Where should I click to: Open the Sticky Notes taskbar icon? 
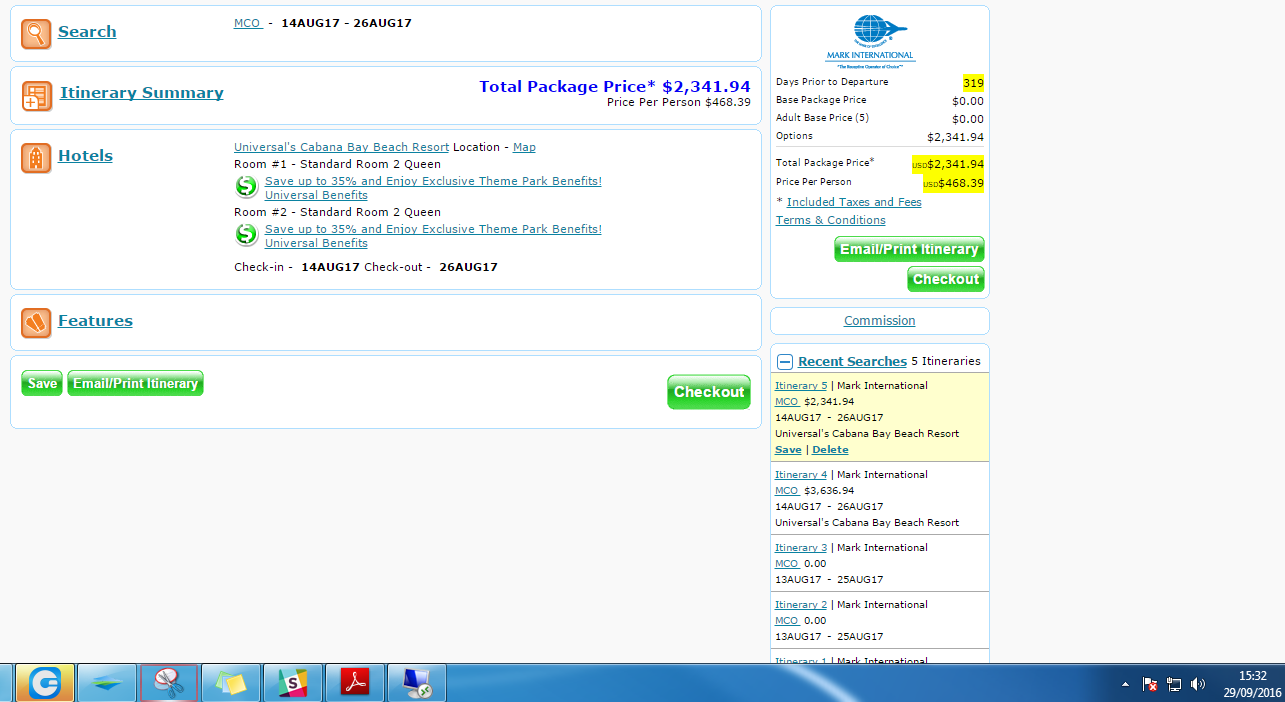pyautogui.click(x=230, y=683)
